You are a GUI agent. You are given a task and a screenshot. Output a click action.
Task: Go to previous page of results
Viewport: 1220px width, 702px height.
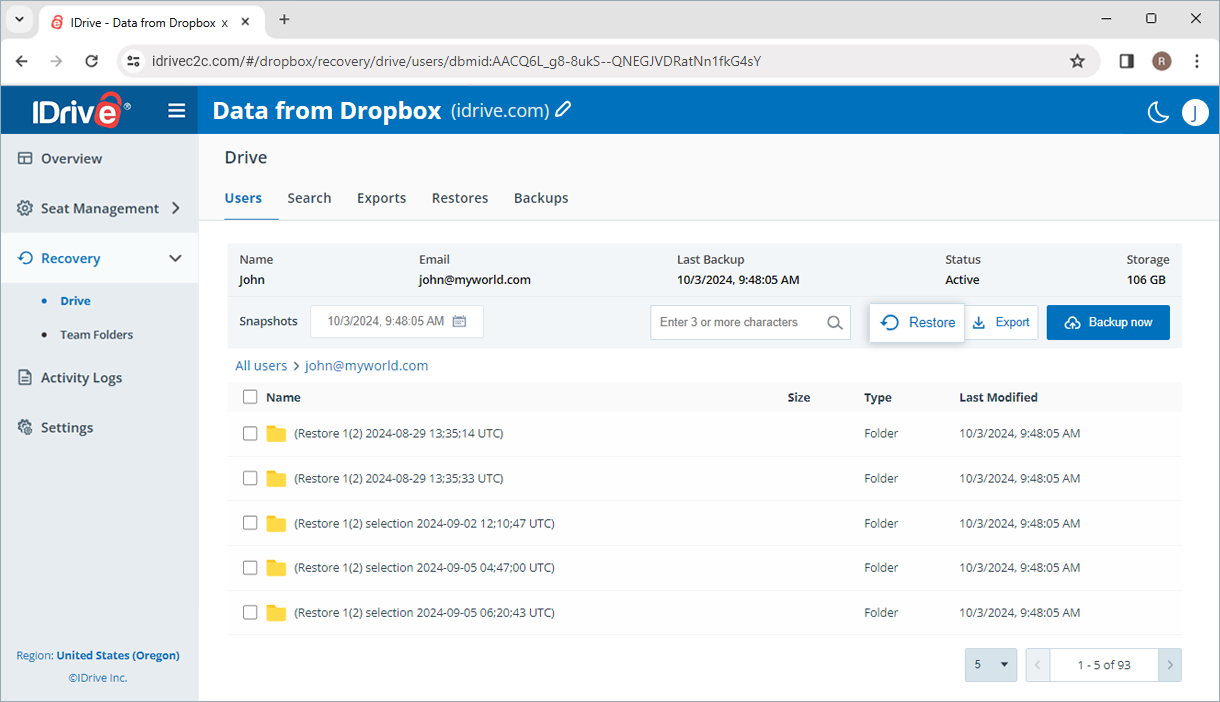click(1038, 665)
